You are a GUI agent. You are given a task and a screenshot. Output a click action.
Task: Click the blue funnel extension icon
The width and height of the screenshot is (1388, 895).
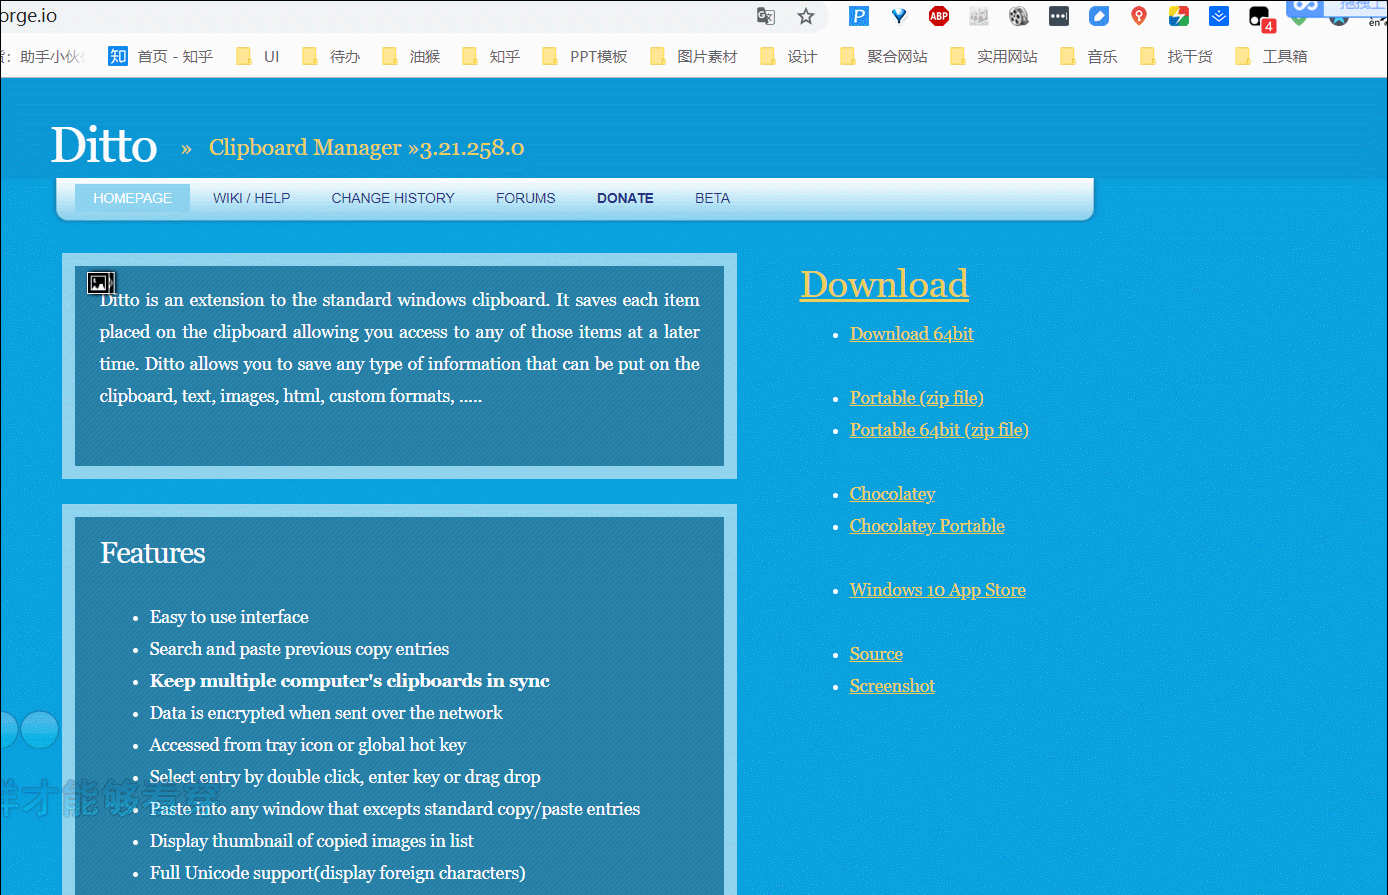coord(899,16)
